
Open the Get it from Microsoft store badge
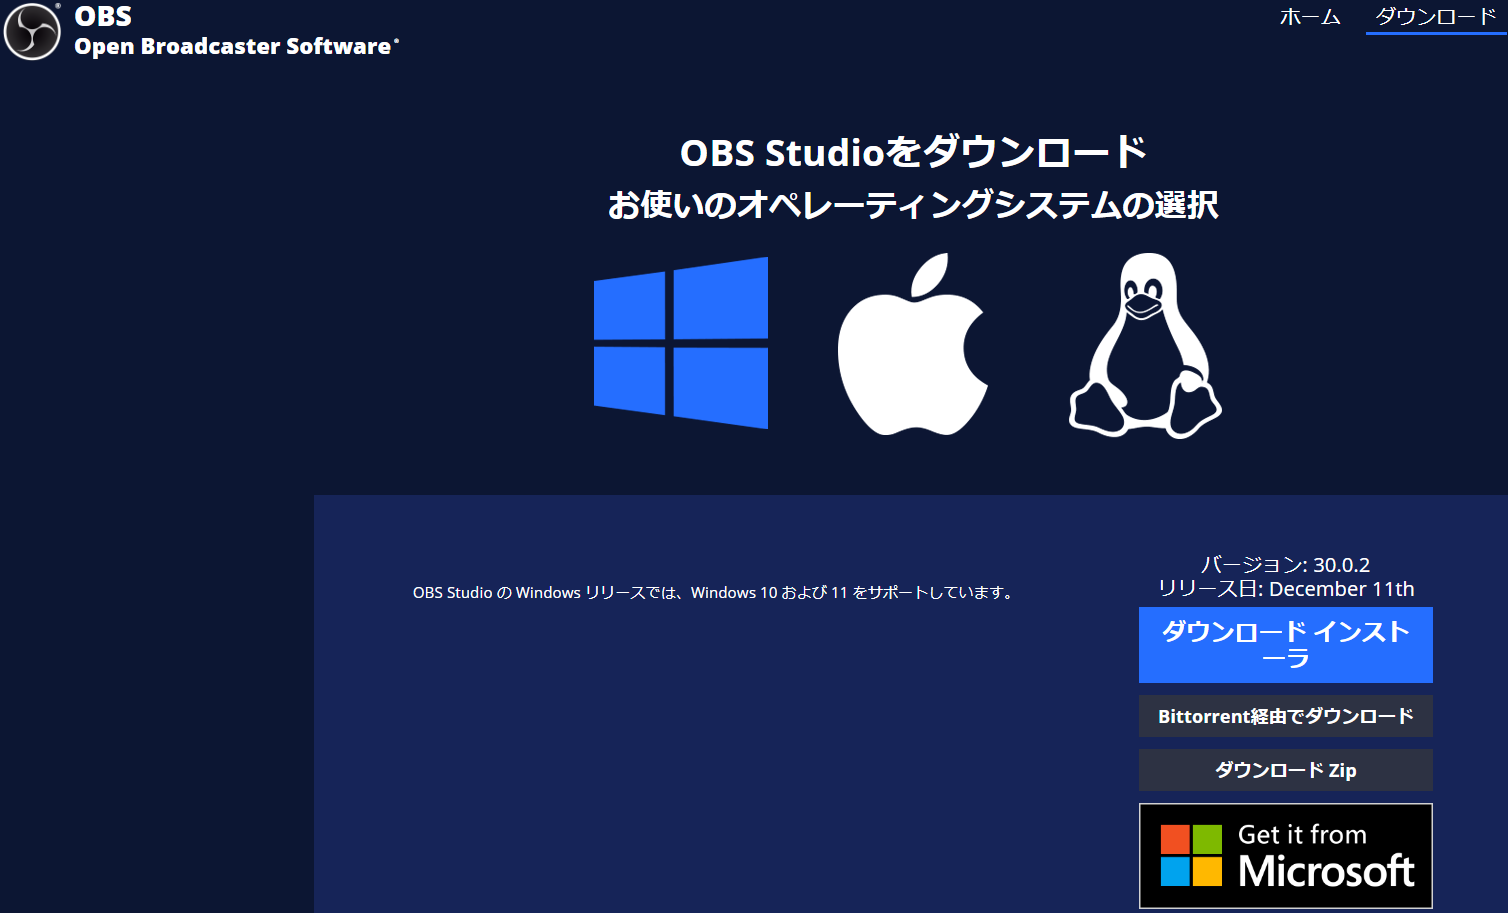coord(1285,855)
